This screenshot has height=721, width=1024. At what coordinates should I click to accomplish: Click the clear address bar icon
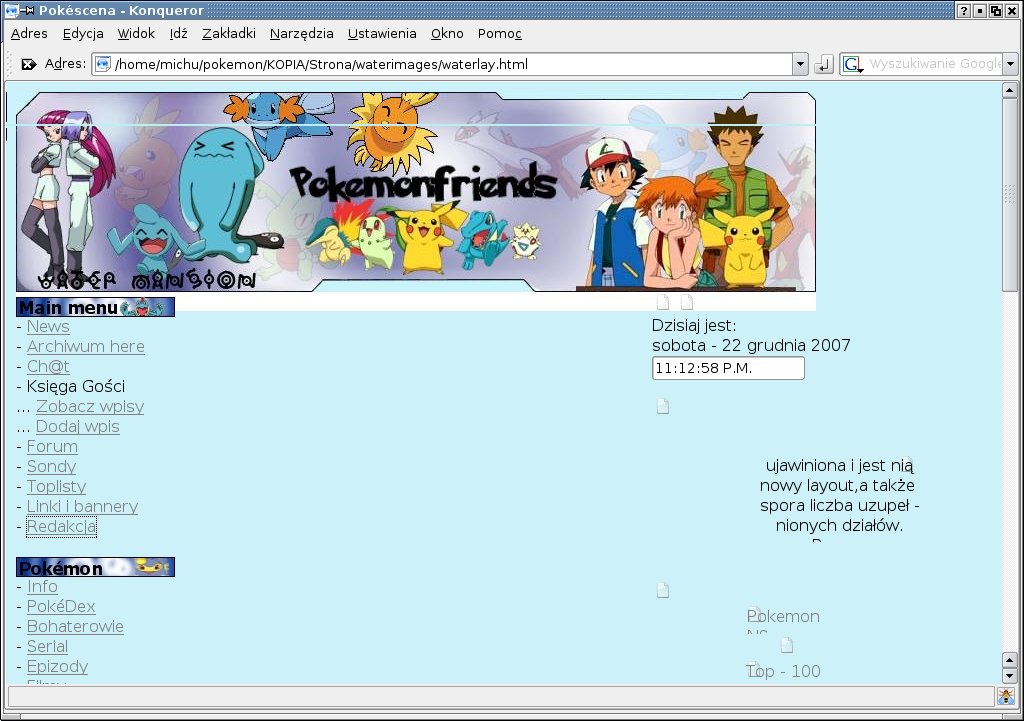[29, 64]
